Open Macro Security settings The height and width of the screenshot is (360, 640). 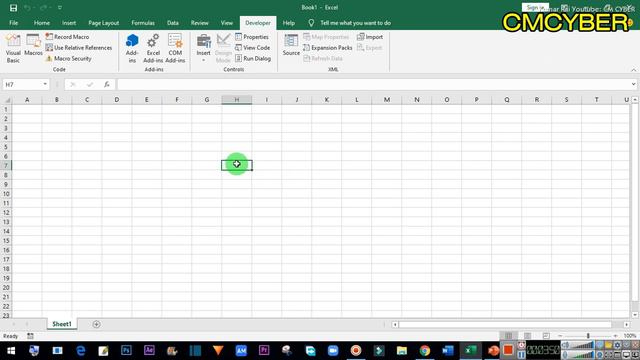click(x=68, y=58)
